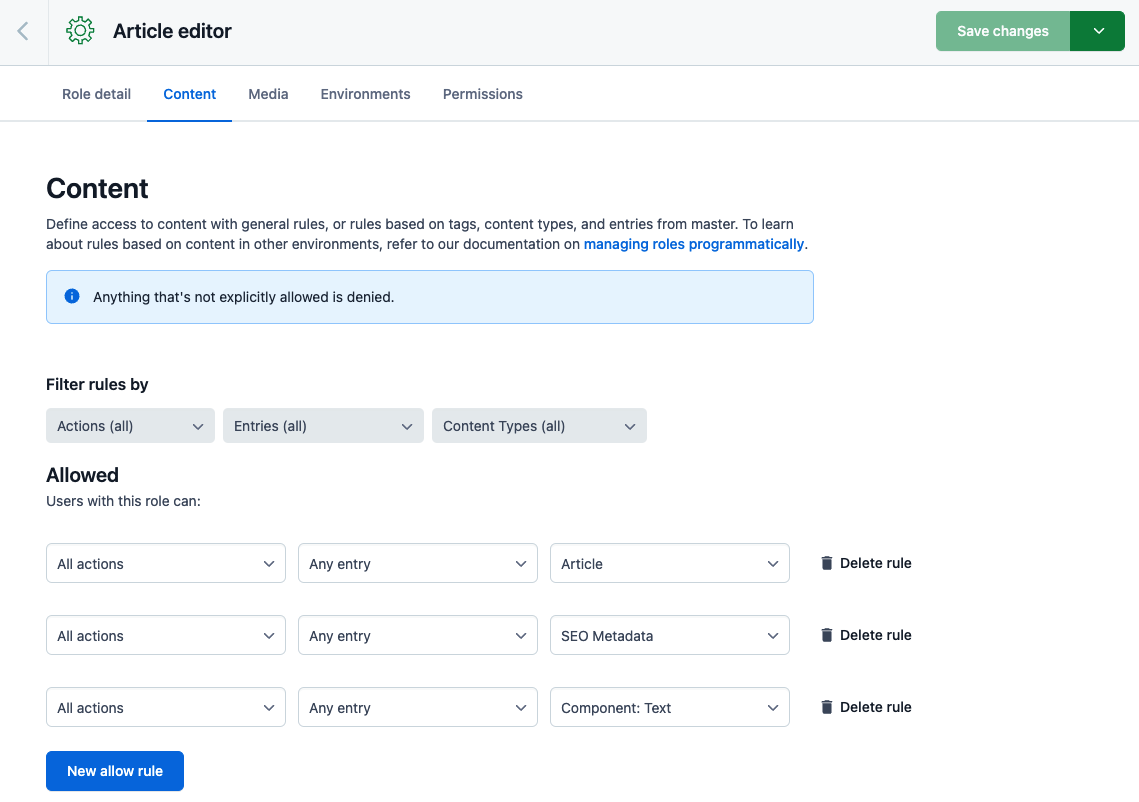This screenshot has height=802, width=1139.
Task: Open the All actions dropdown in the first rule
Action: (x=165, y=563)
